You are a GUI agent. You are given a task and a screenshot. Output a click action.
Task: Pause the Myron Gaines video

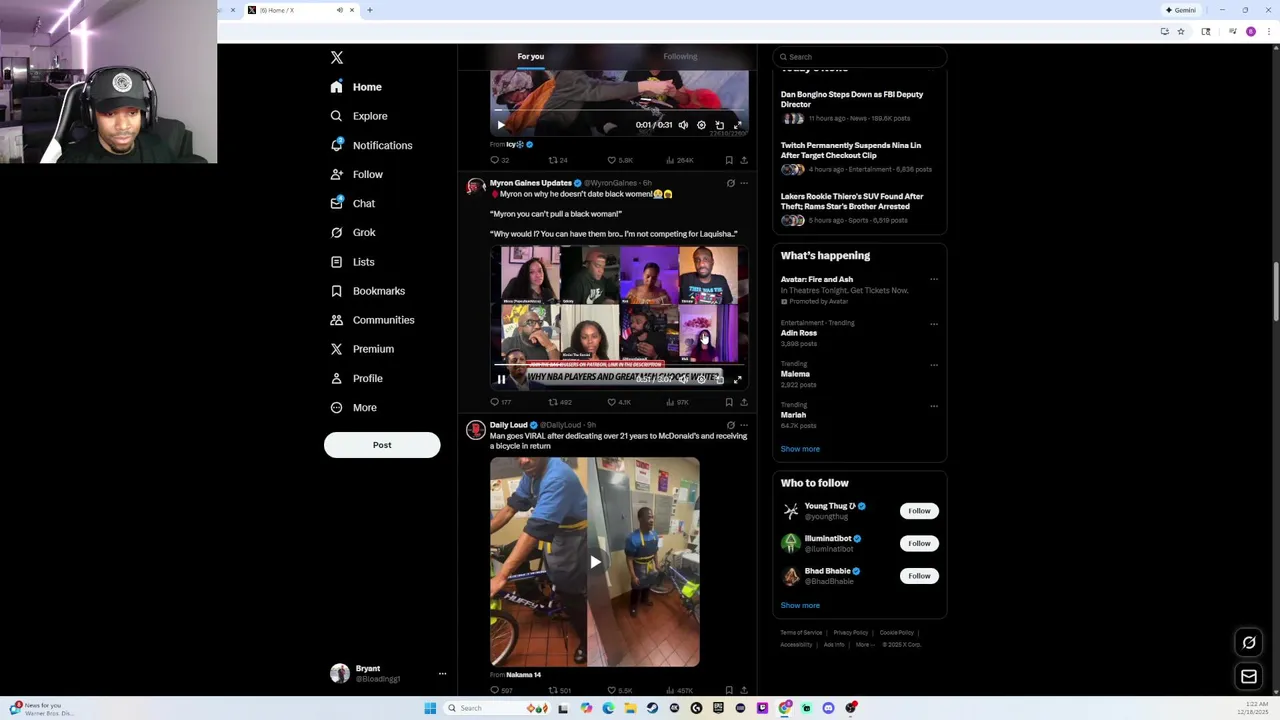501,379
